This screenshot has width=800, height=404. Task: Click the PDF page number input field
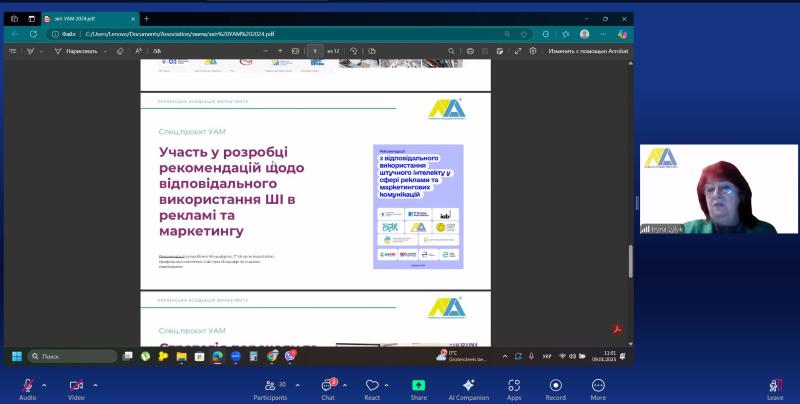[x=315, y=50]
